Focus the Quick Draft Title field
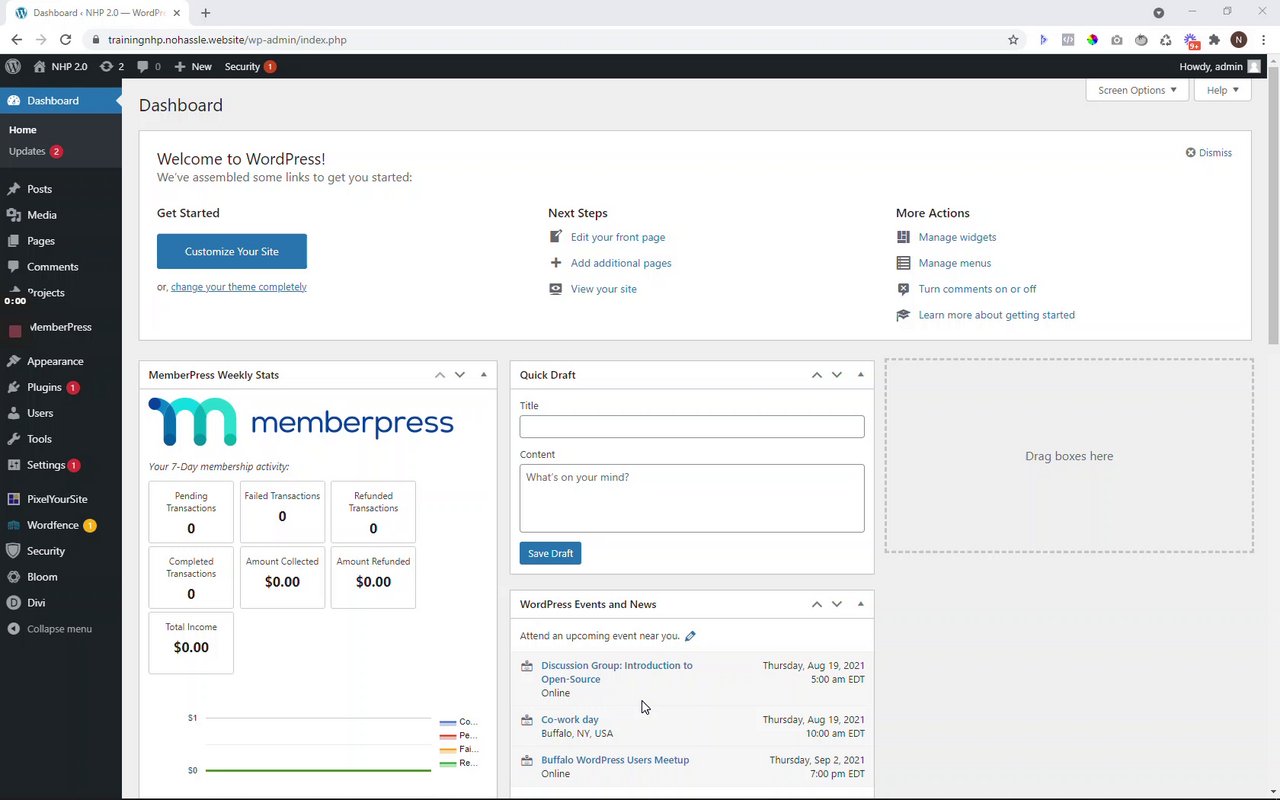The image size is (1280, 800). (x=692, y=426)
